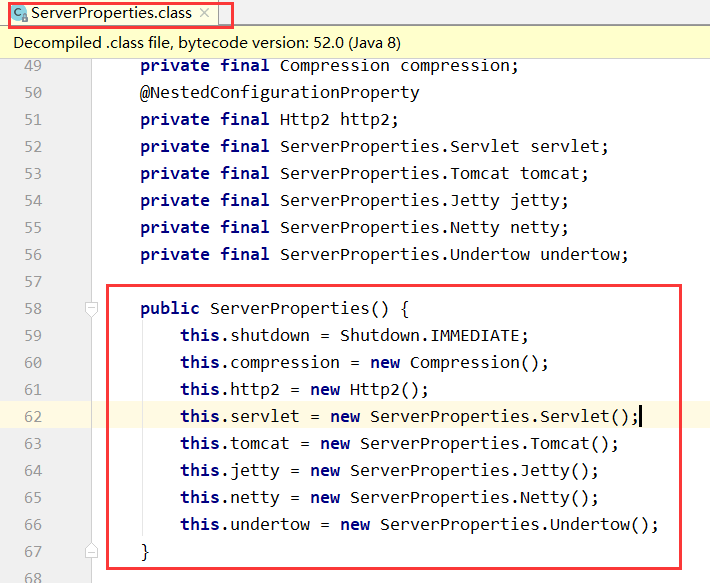Image resolution: width=710 pixels, height=583 pixels.
Task: Click 'ServerProperties.Netty netty;' declaration on line 55
Action: [424, 228]
